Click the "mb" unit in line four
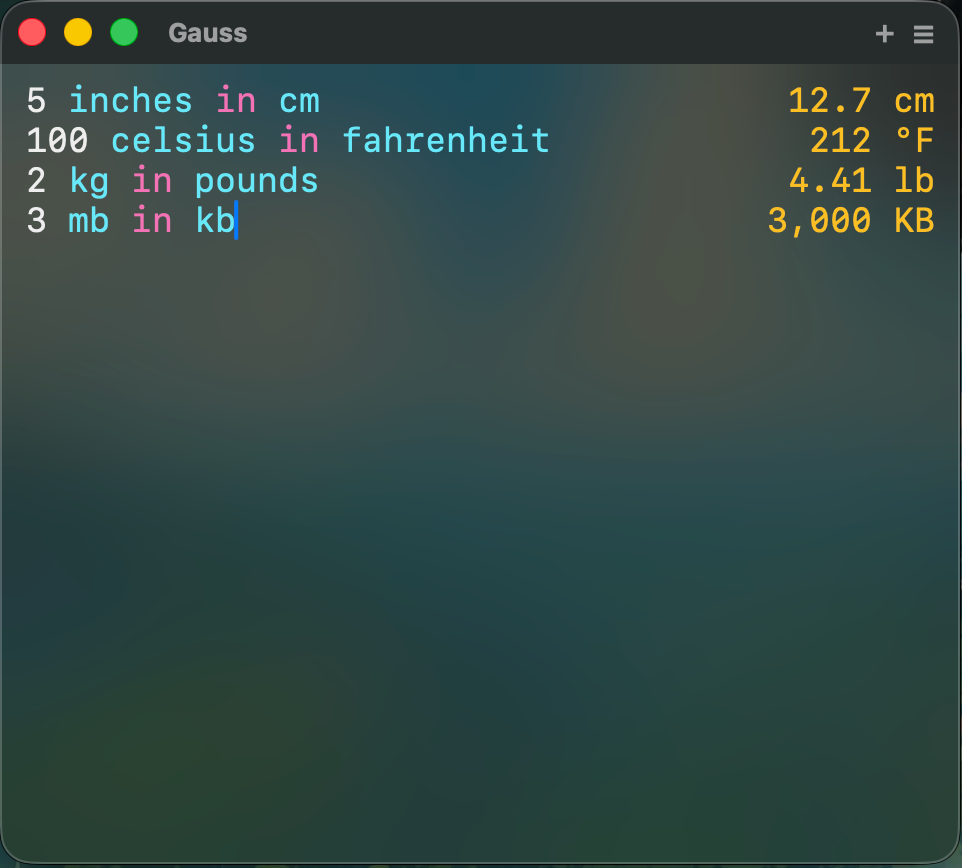The image size is (962, 868). pyautogui.click(x=89, y=220)
